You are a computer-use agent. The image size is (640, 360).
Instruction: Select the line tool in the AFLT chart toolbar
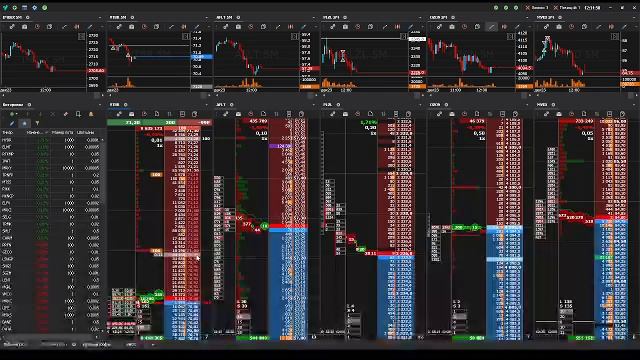click(278, 27)
